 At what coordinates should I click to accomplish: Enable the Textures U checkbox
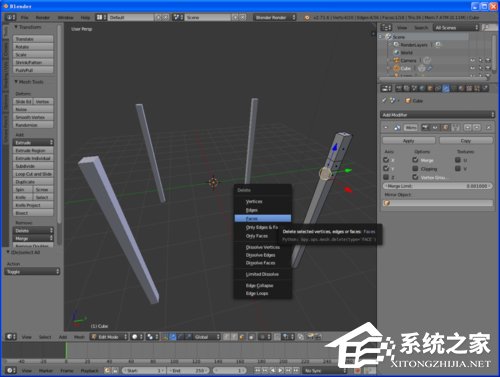tap(458, 160)
